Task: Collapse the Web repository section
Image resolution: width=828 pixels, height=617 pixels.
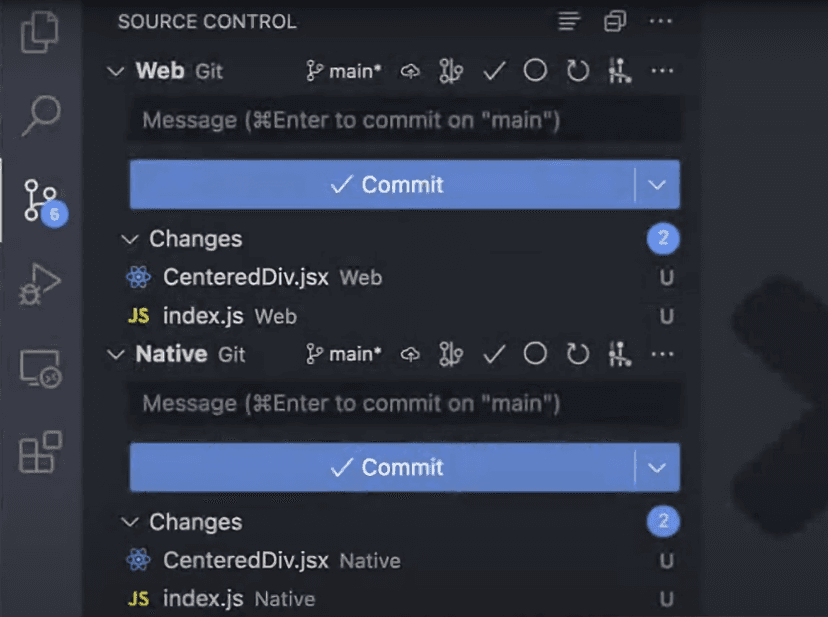Action: point(115,71)
